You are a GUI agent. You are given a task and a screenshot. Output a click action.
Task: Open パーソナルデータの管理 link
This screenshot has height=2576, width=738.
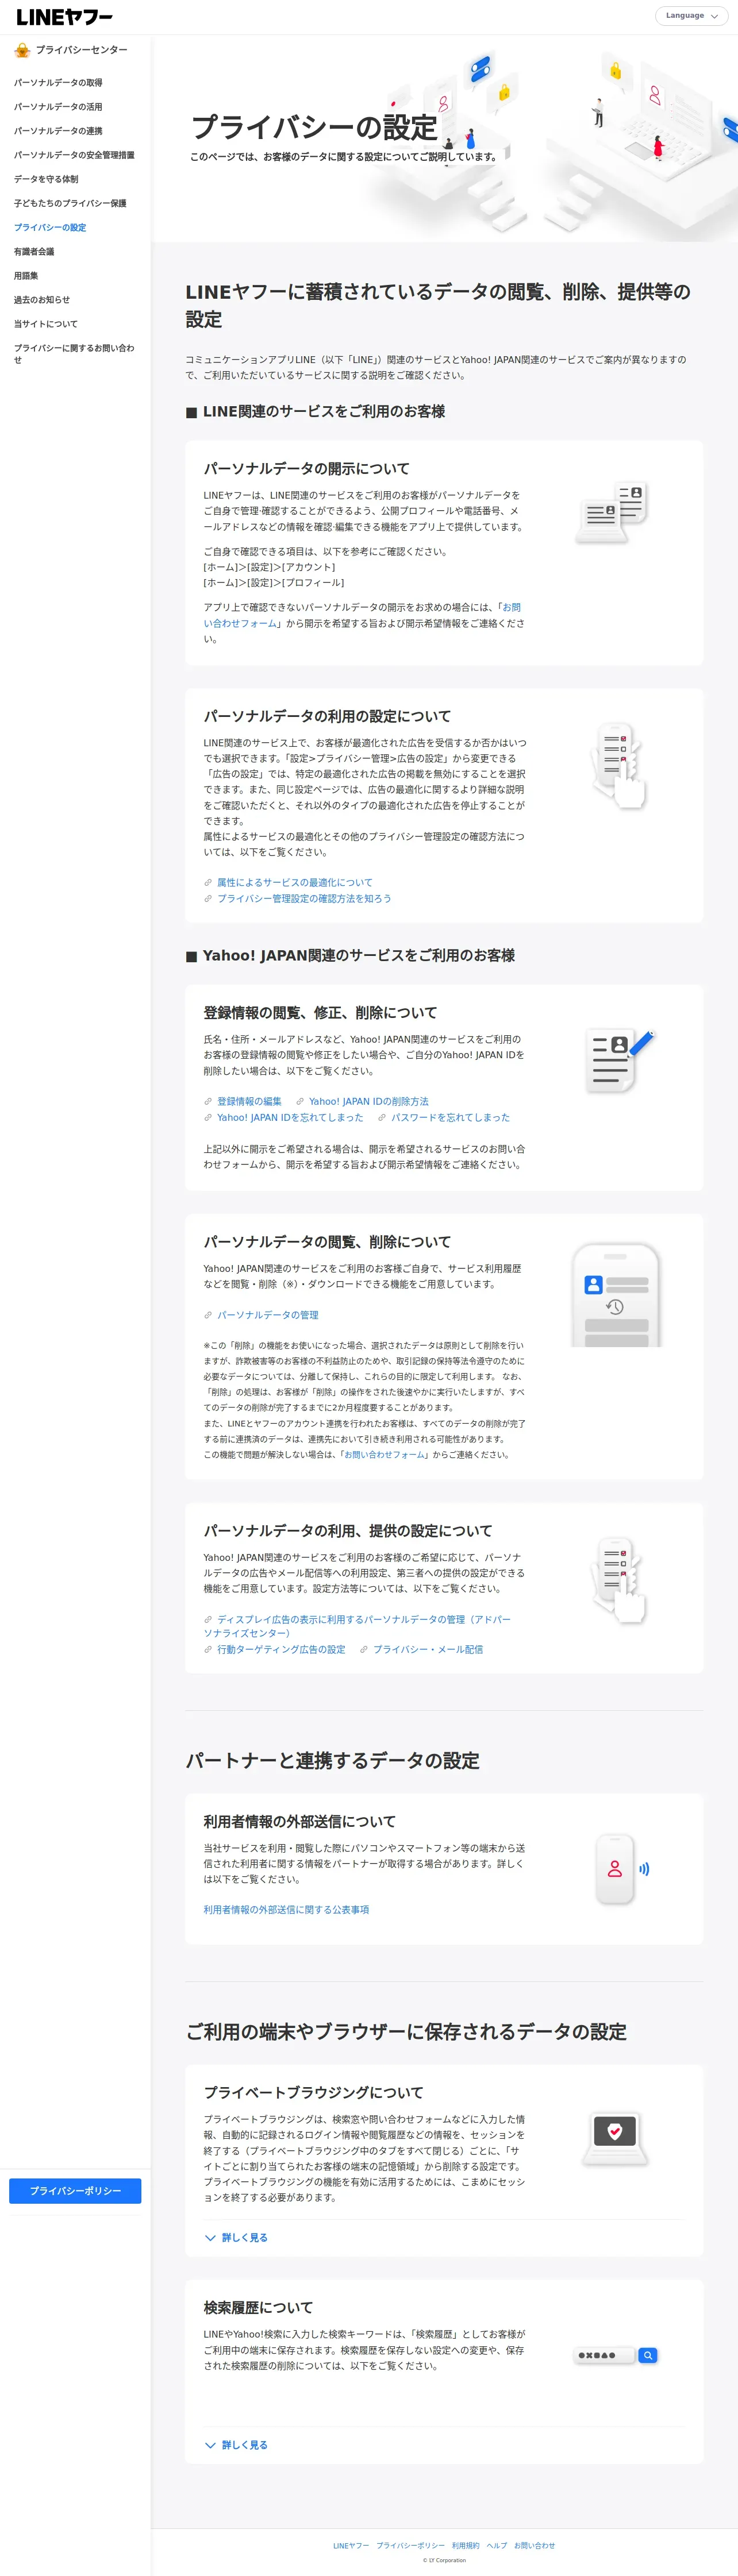[268, 1315]
